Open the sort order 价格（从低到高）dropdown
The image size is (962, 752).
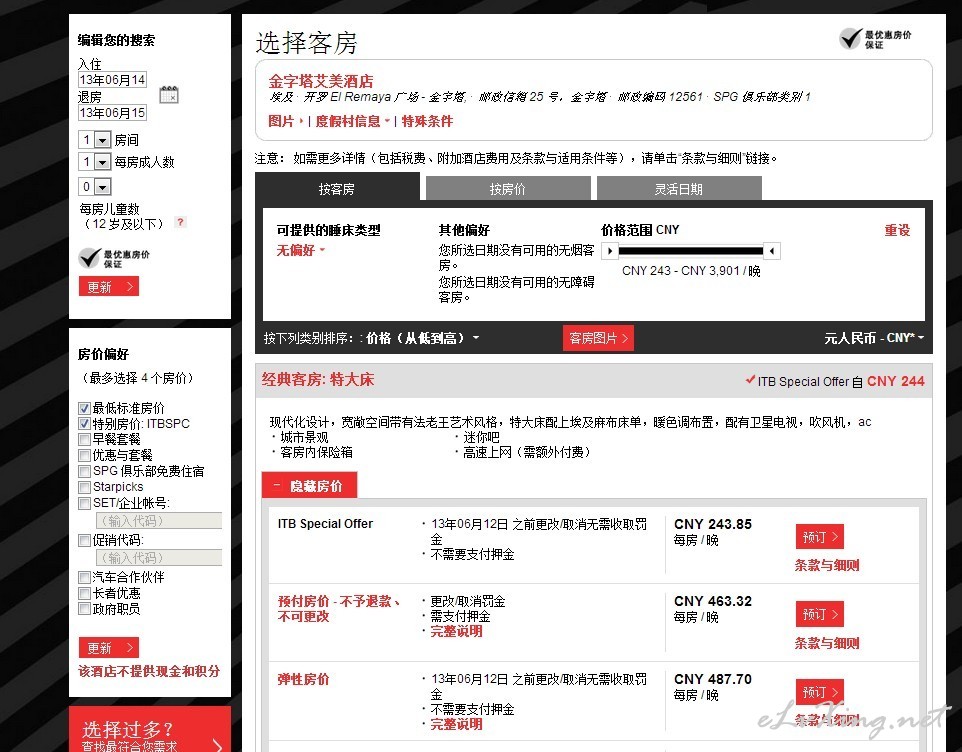423,338
